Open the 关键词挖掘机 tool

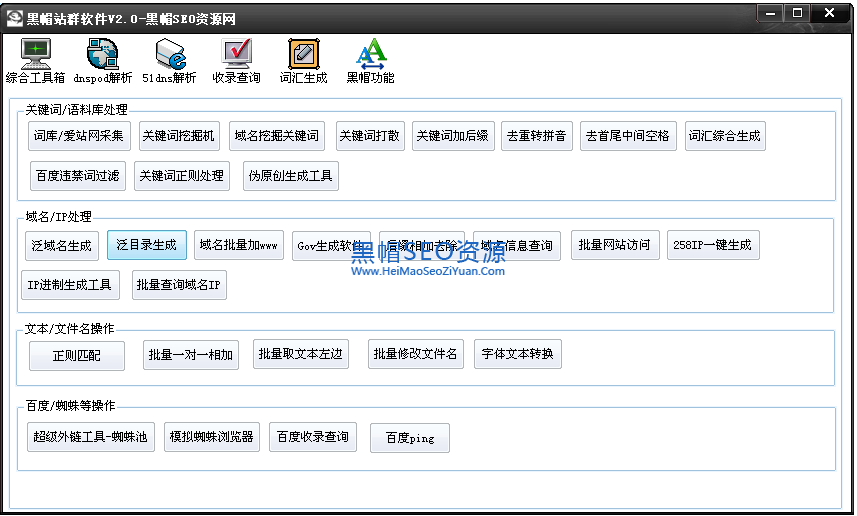pos(177,136)
